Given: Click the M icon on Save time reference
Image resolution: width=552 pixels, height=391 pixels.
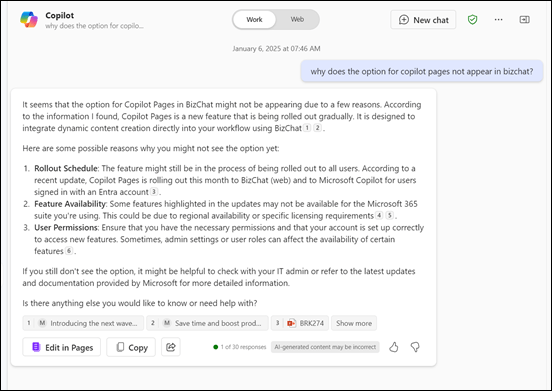Looking at the screenshot, I should (167, 323).
